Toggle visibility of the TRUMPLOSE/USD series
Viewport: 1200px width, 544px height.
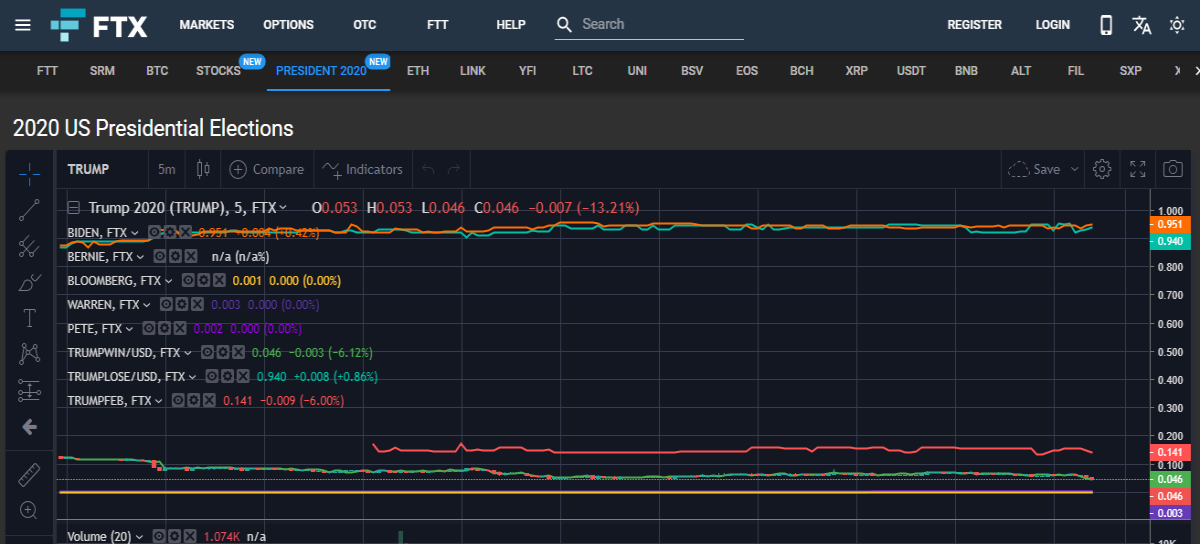point(212,376)
